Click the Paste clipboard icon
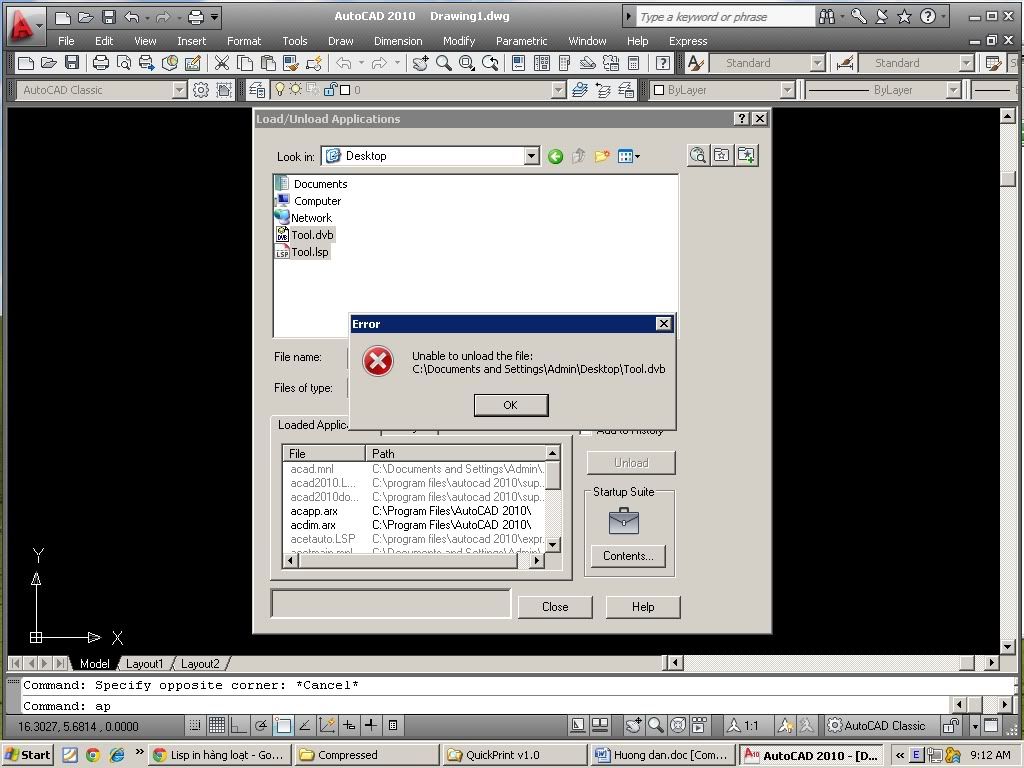The height and width of the screenshot is (768, 1024). pos(268,63)
